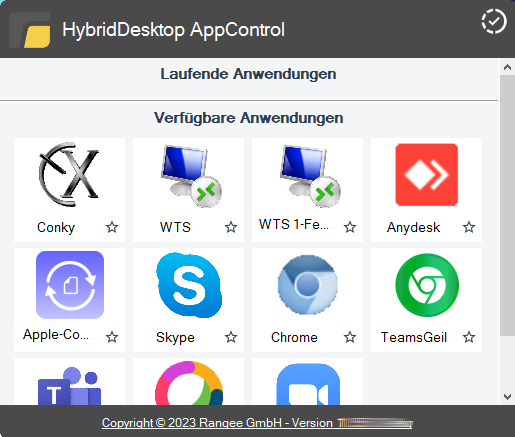Open the blue Chrome app icon
The image size is (515, 437).
point(307,285)
